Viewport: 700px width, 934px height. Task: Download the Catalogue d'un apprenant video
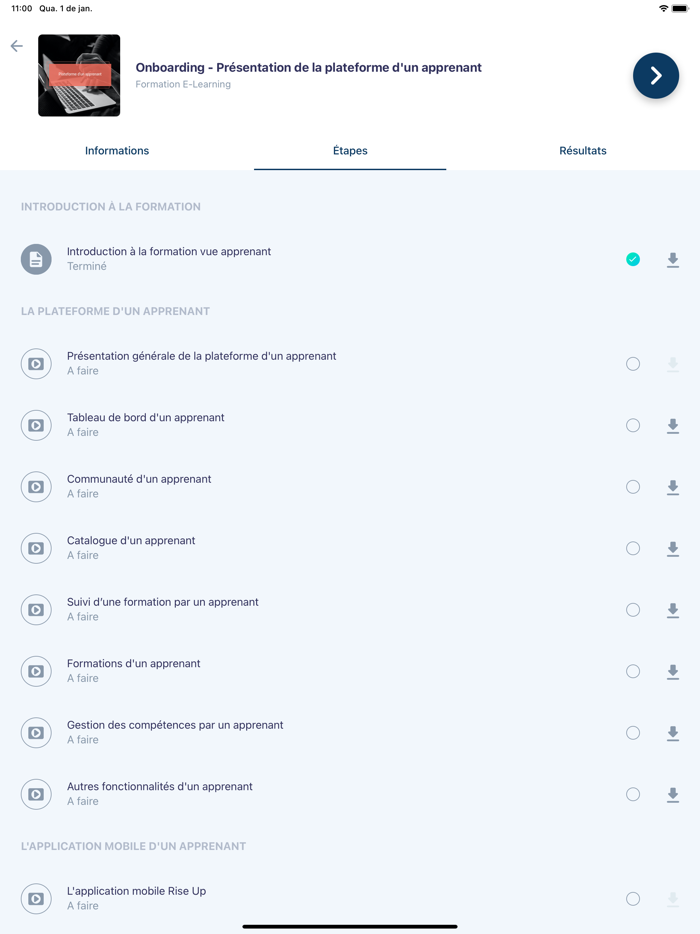pos(673,548)
